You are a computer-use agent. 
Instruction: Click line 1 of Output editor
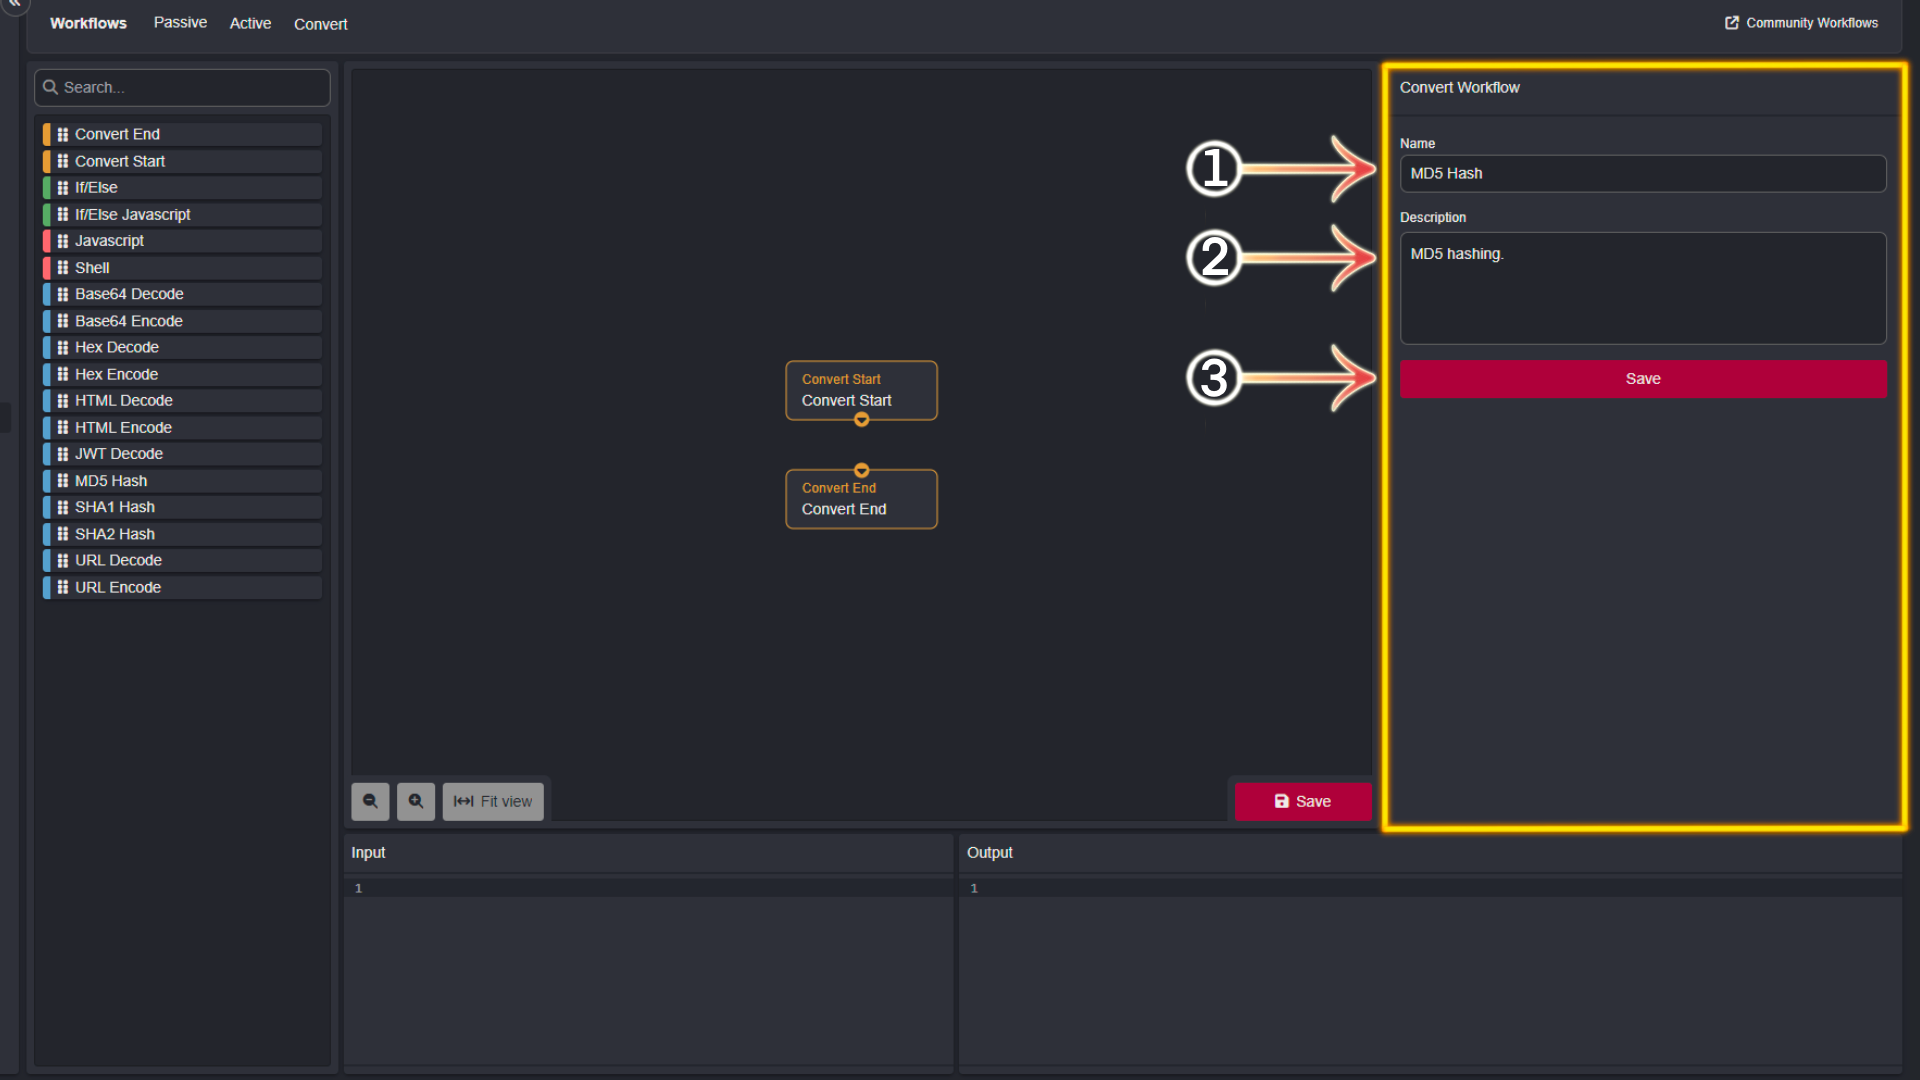click(x=1430, y=888)
